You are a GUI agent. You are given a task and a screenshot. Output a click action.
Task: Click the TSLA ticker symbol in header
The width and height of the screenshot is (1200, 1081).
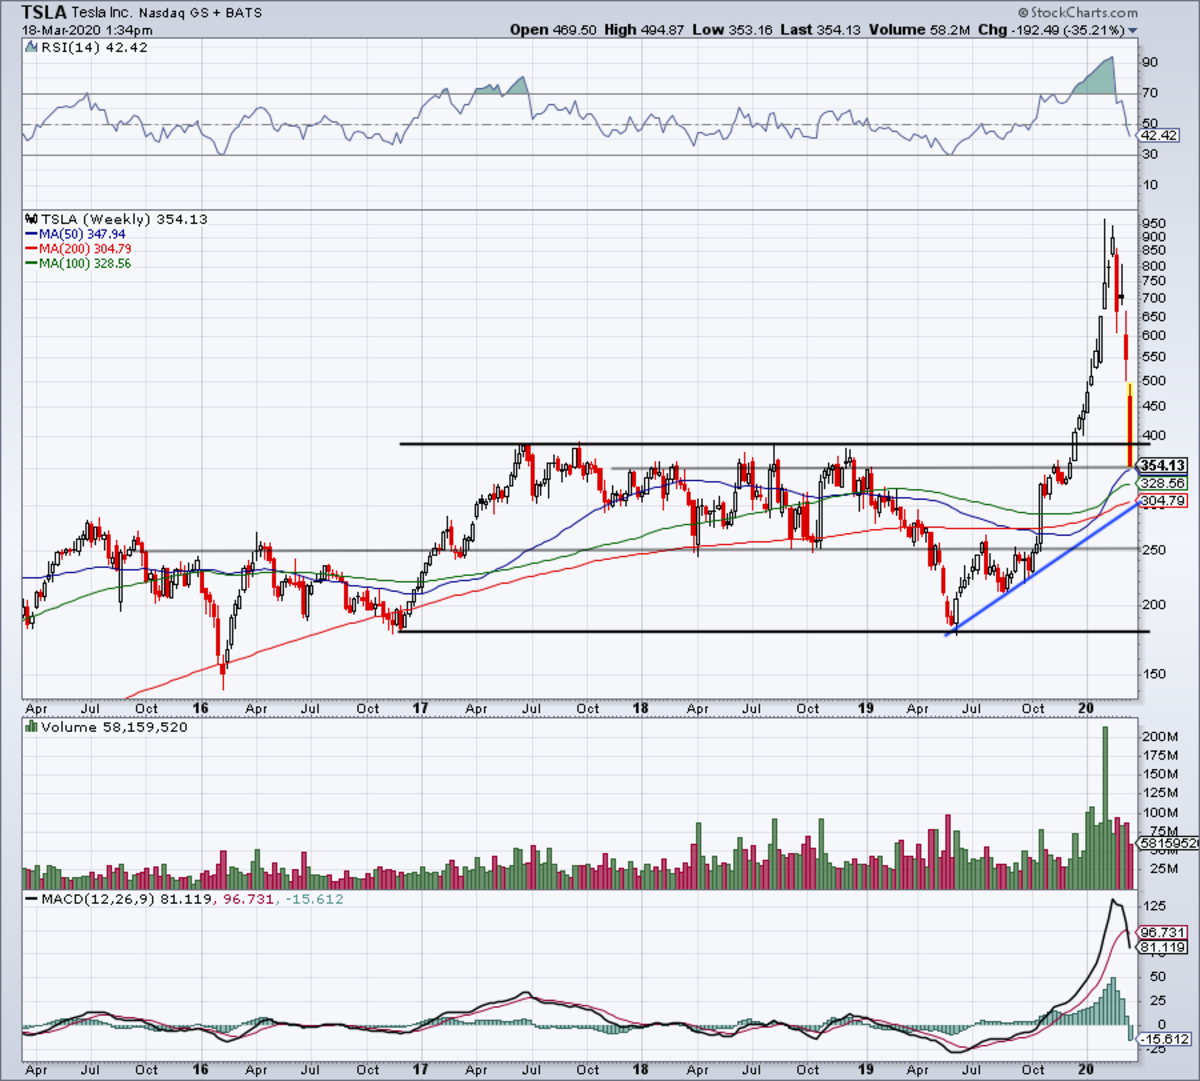pyautogui.click(x=44, y=13)
